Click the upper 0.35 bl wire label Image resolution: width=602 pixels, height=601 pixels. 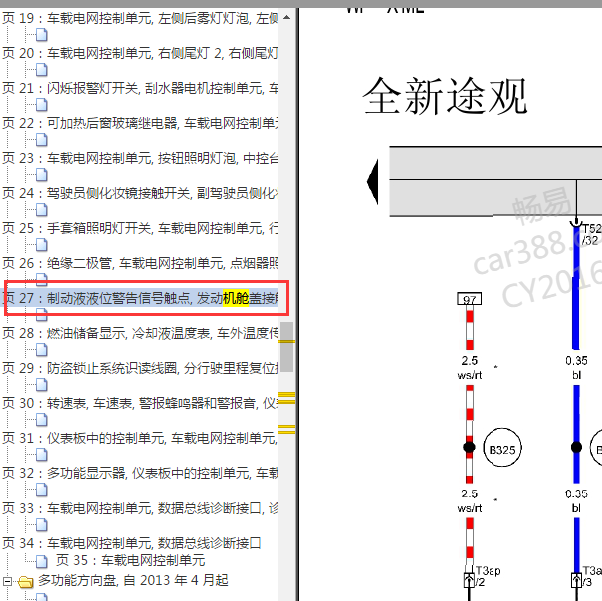tap(576, 368)
